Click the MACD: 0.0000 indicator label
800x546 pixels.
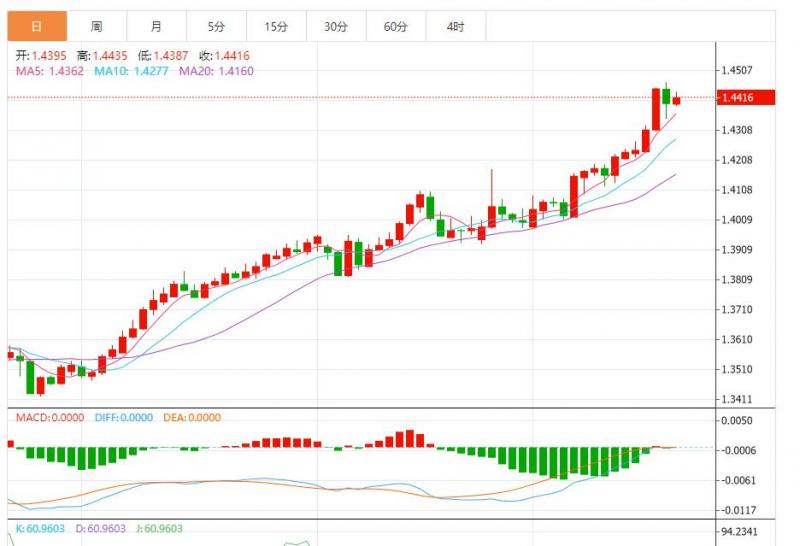pyautogui.click(x=50, y=417)
